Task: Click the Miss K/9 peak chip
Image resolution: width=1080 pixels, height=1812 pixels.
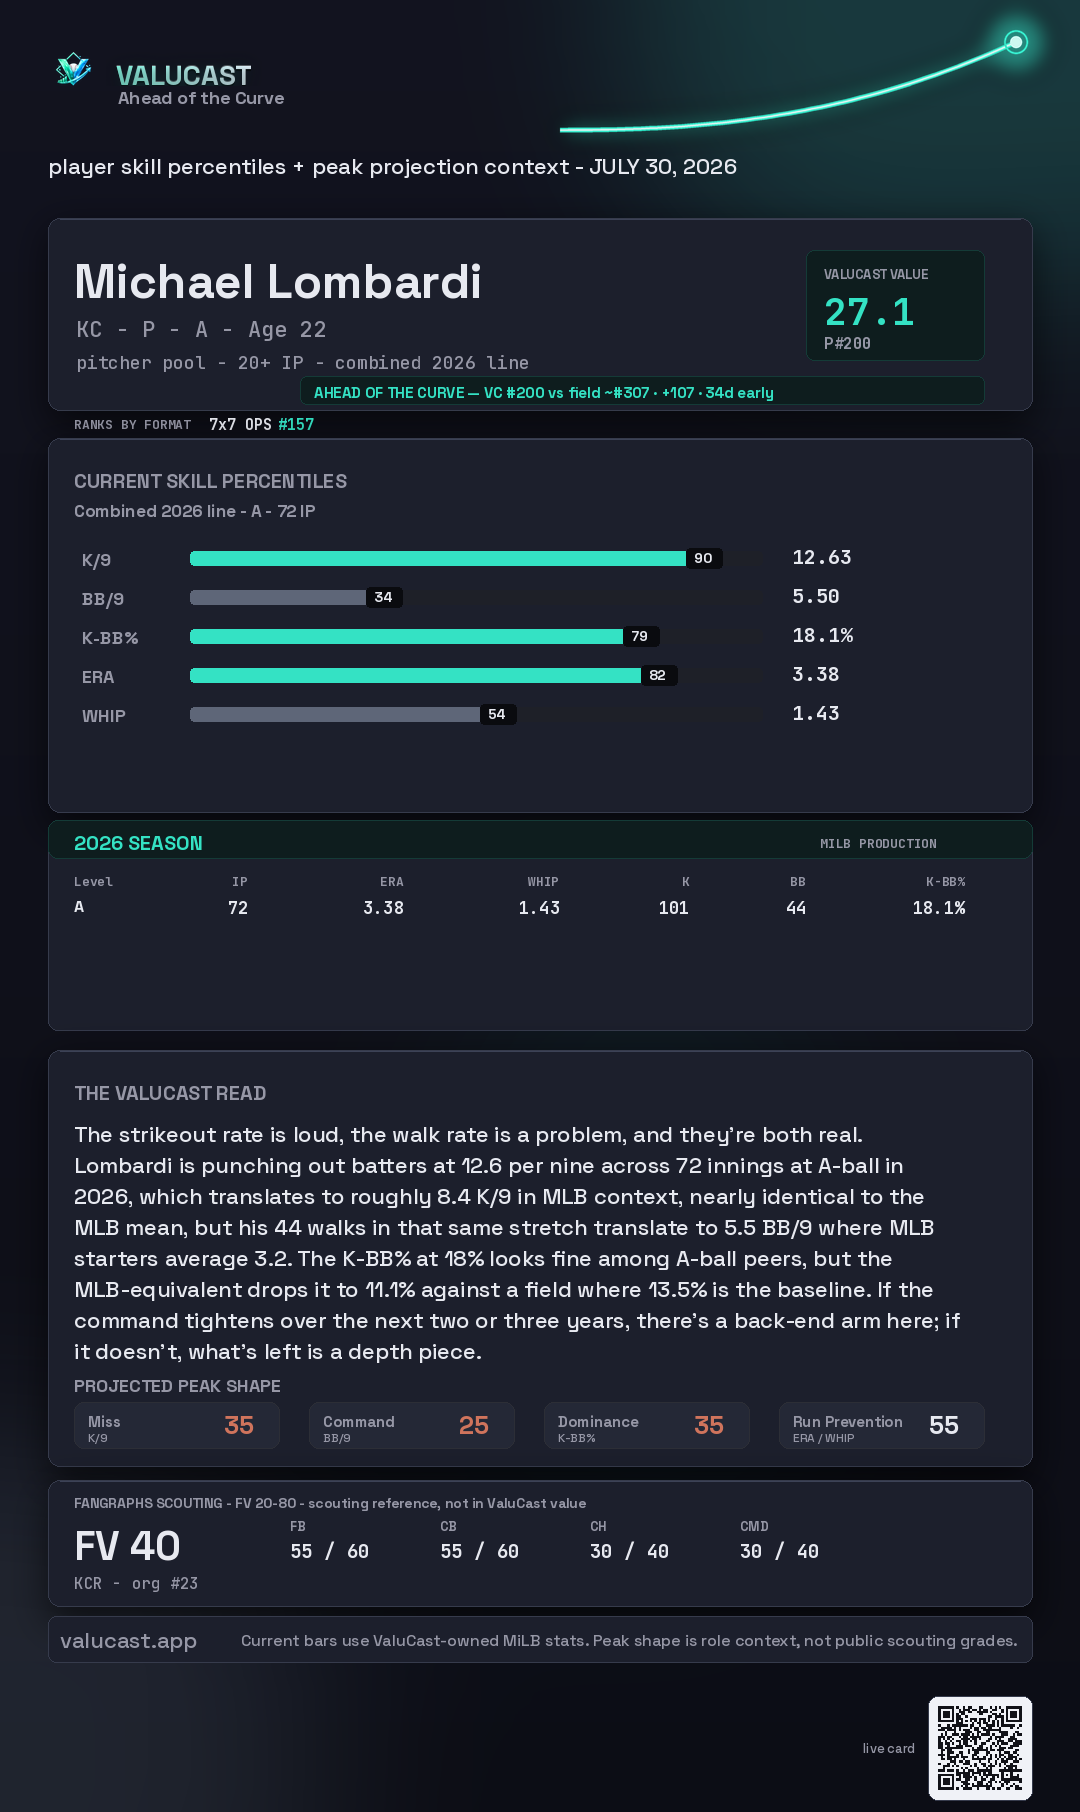Action: [177, 1426]
